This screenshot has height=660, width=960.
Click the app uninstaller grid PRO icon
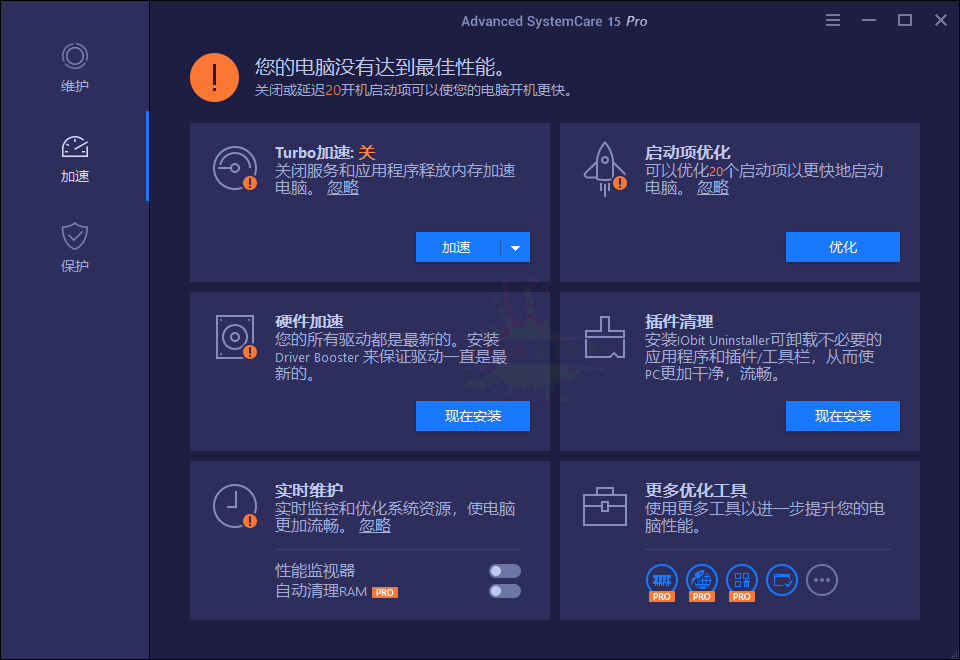coord(742,580)
